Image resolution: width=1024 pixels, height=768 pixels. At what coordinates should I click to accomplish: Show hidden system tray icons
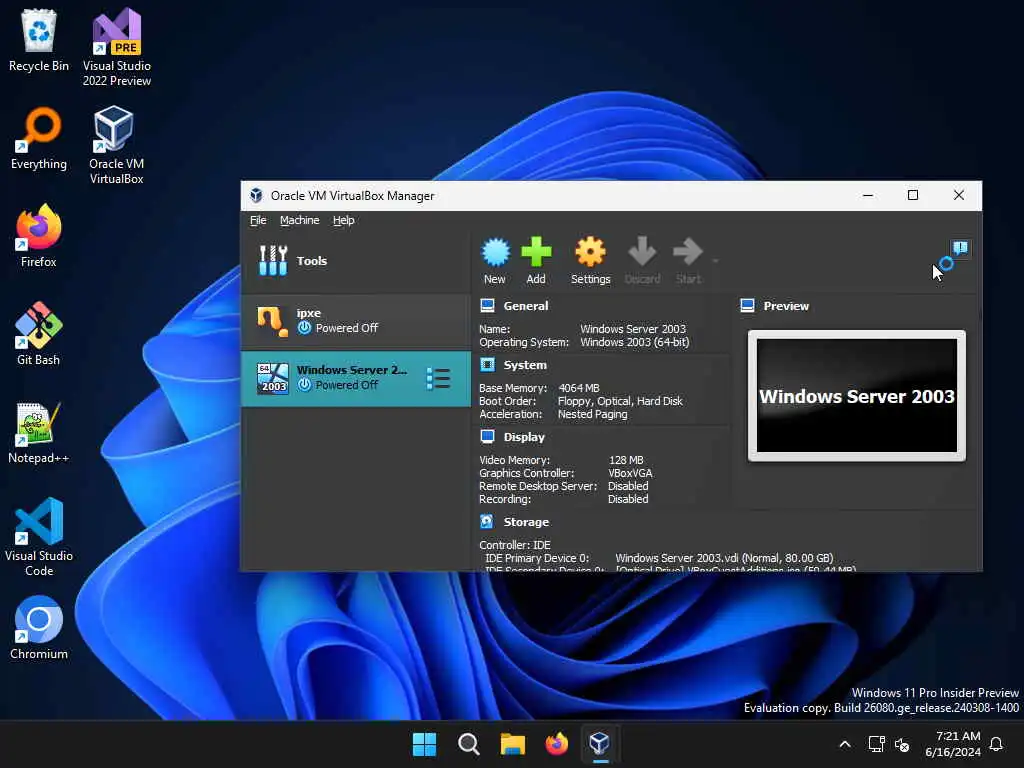coord(844,744)
